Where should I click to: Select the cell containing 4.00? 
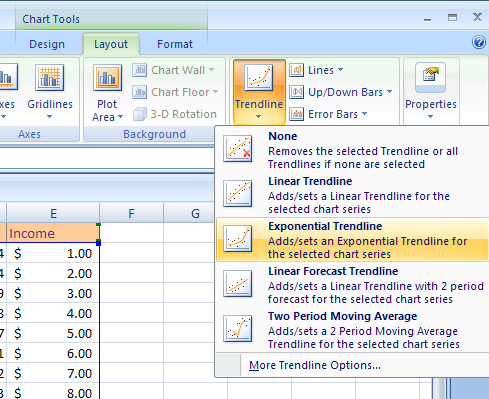click(x=53, y=313)
